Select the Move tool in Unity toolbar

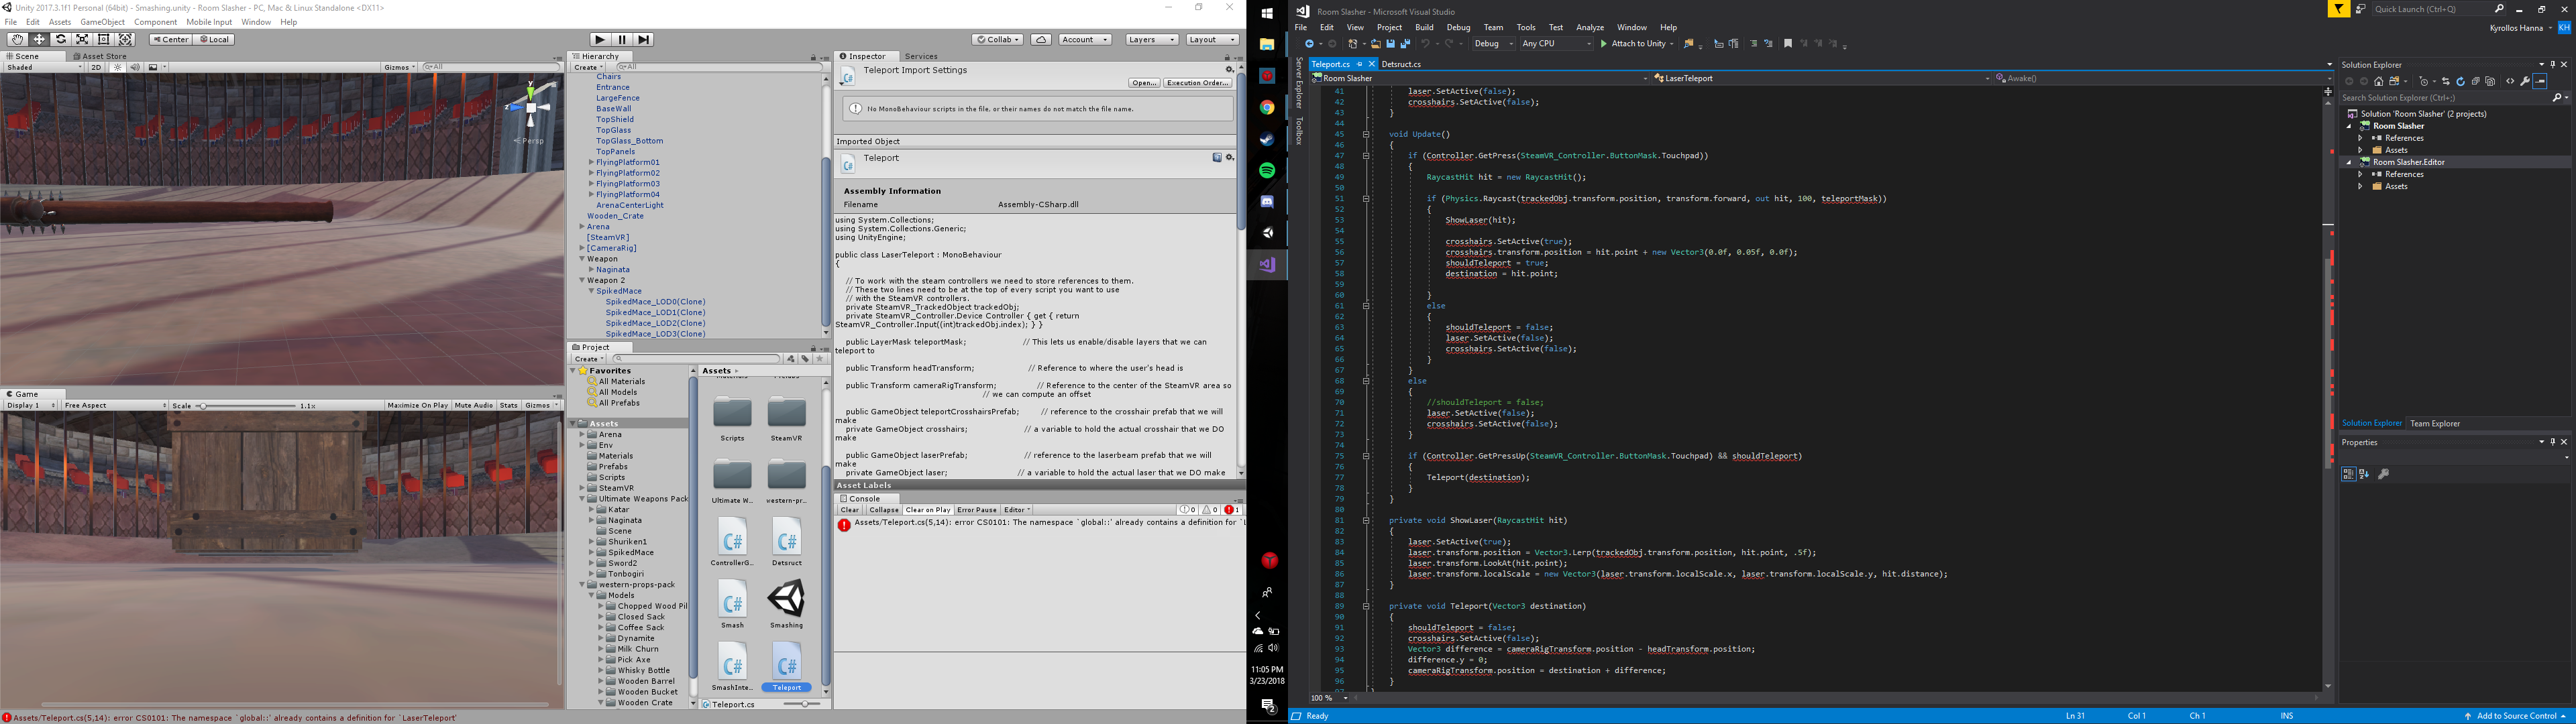[39, 39]
